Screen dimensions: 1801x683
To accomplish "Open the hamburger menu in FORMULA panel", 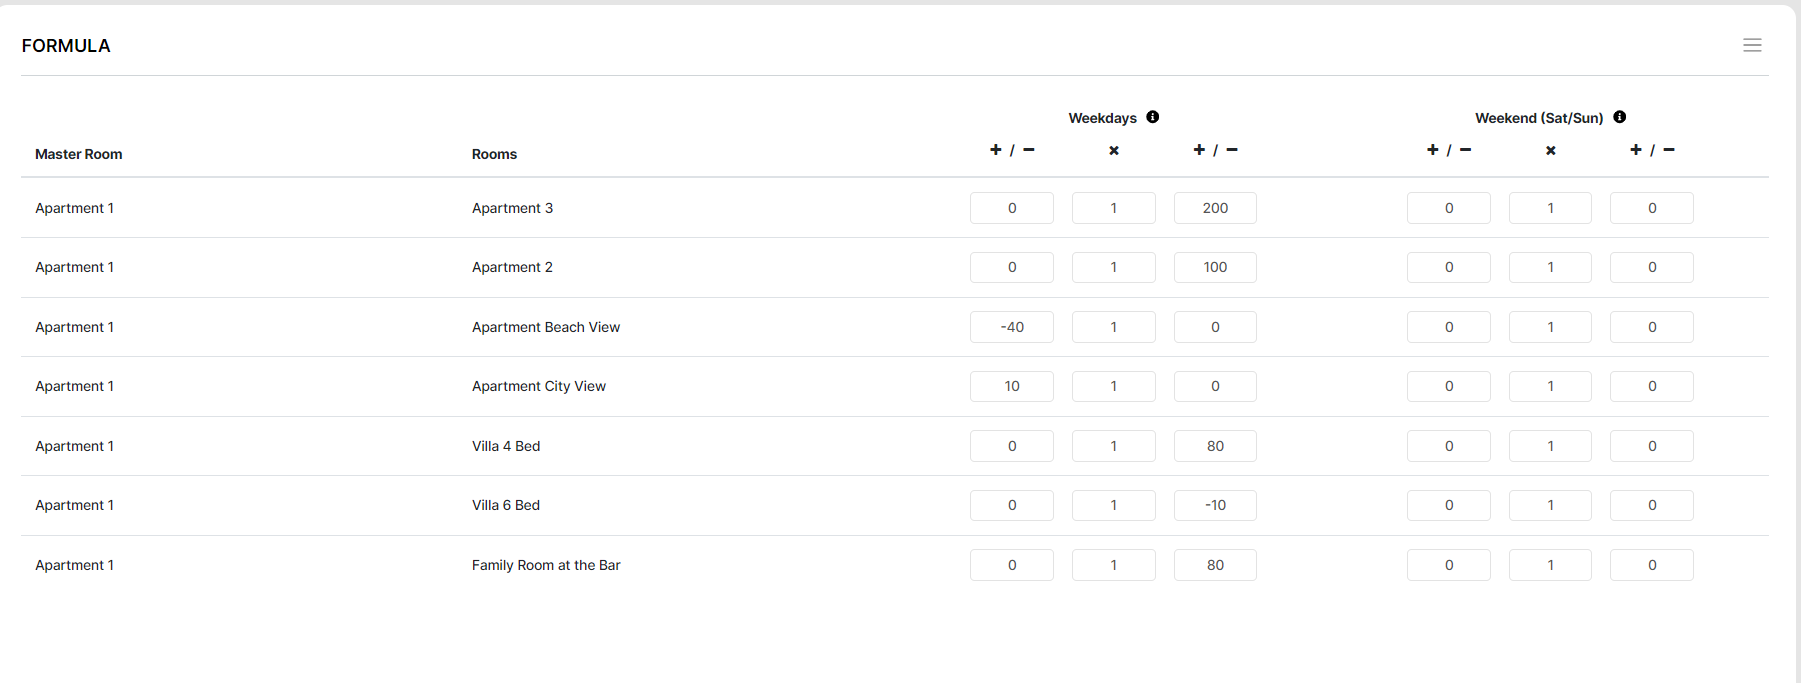I will point(1752,45).
